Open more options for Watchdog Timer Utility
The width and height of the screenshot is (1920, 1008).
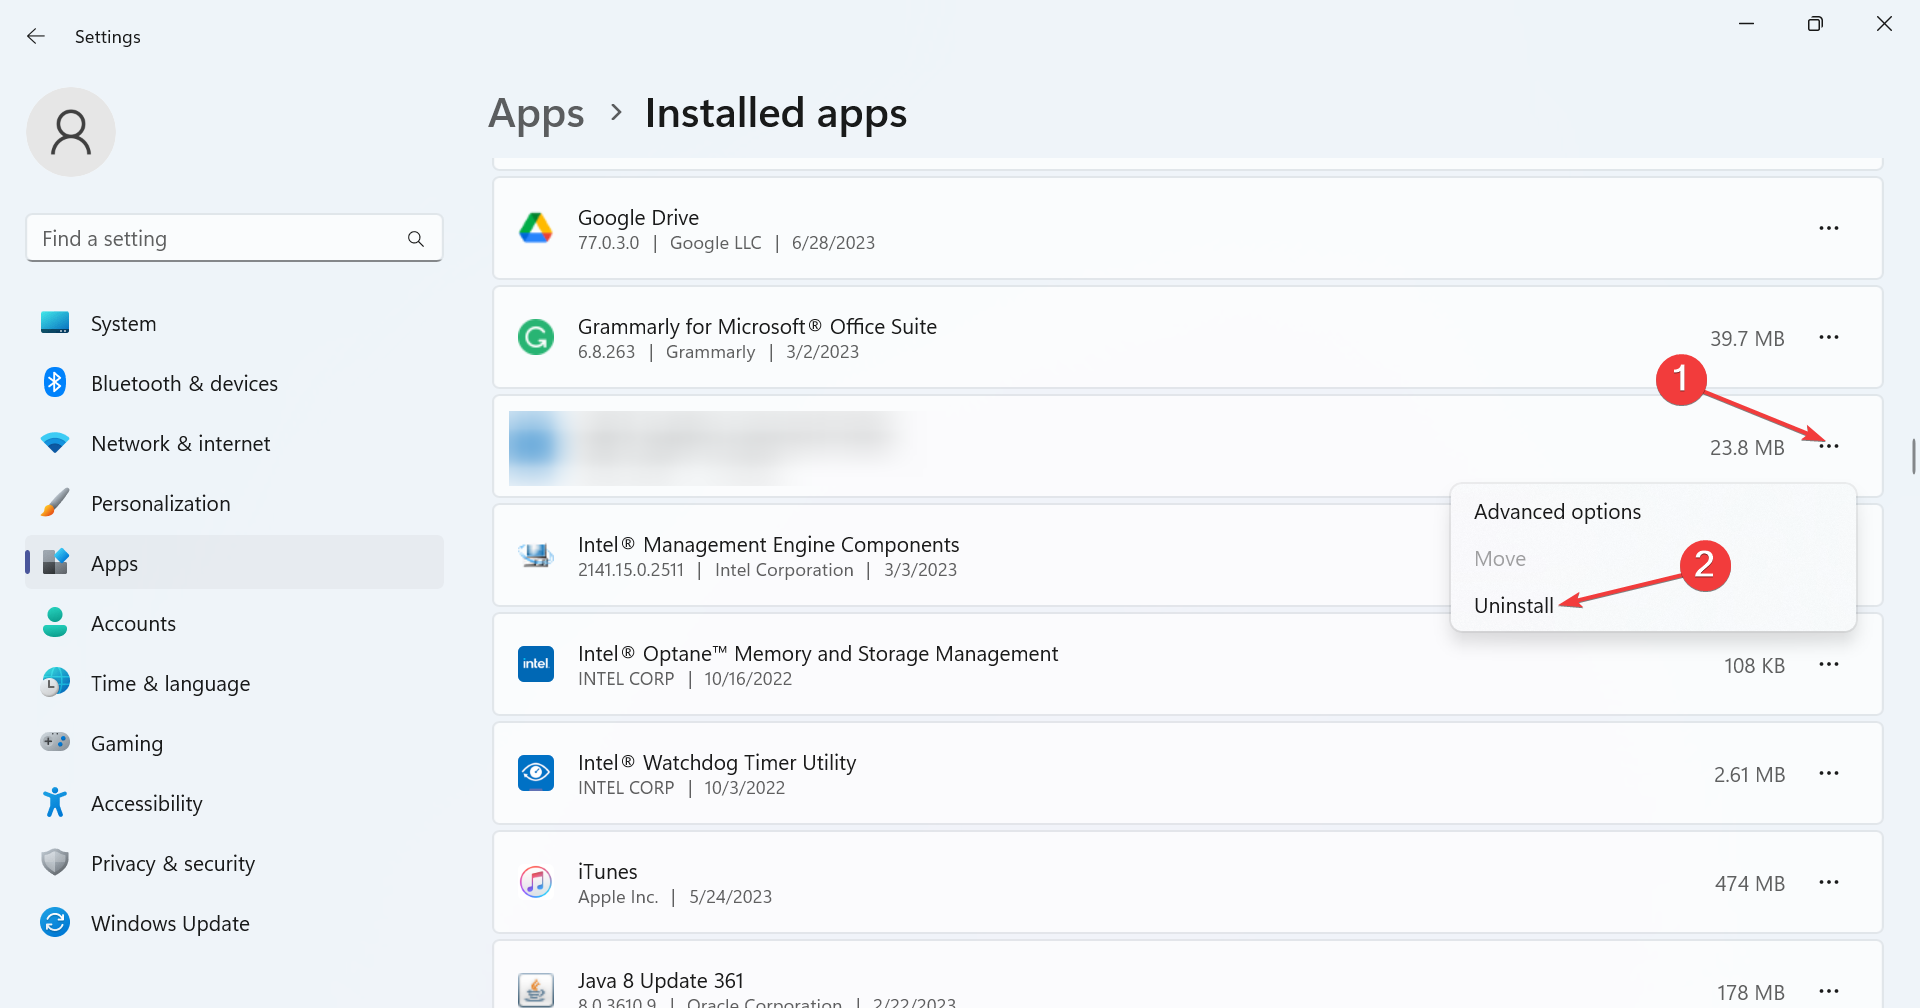(1829, 773)
